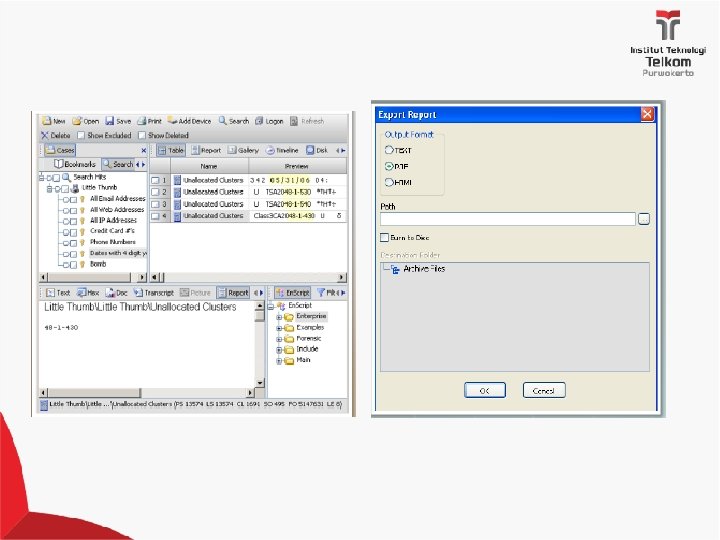The height and width of the screenshot is (540, 720).
Task: Check the row 4 table checkbox
Action: 156,216
